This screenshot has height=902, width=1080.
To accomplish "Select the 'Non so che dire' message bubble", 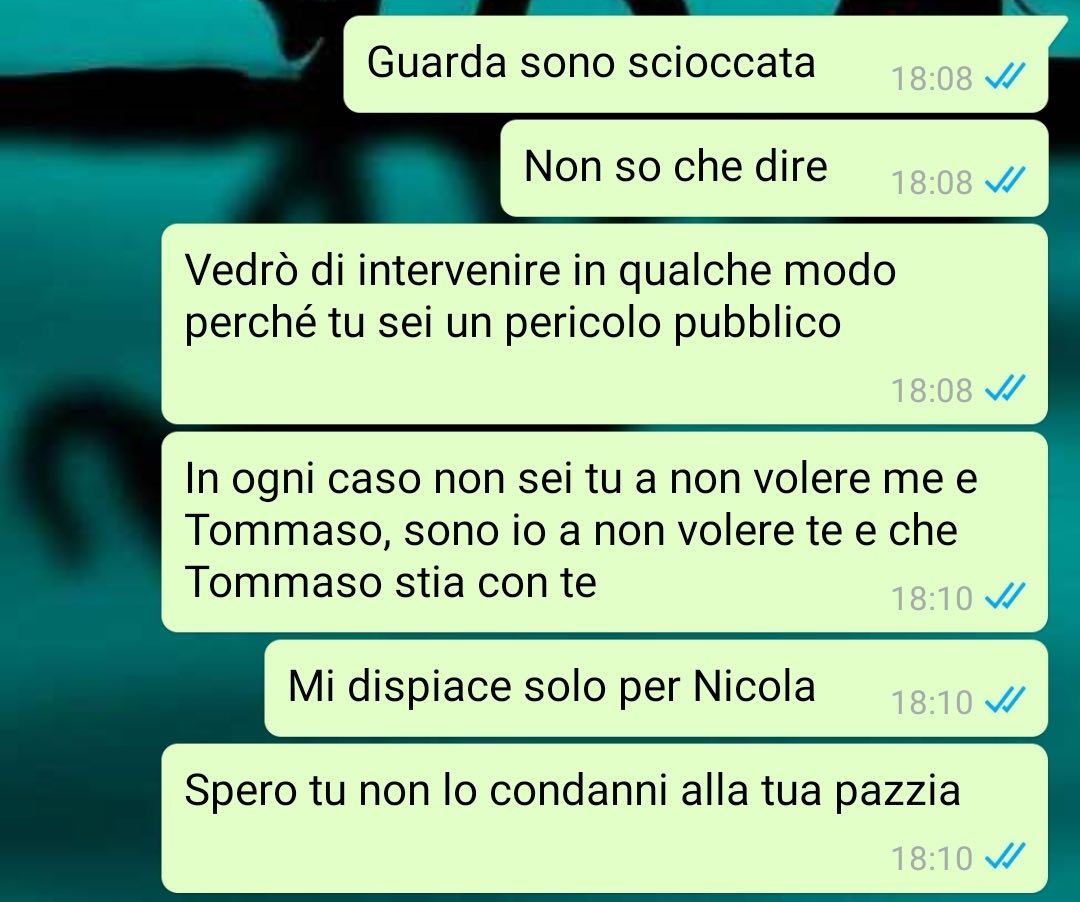I will (774, 168).
